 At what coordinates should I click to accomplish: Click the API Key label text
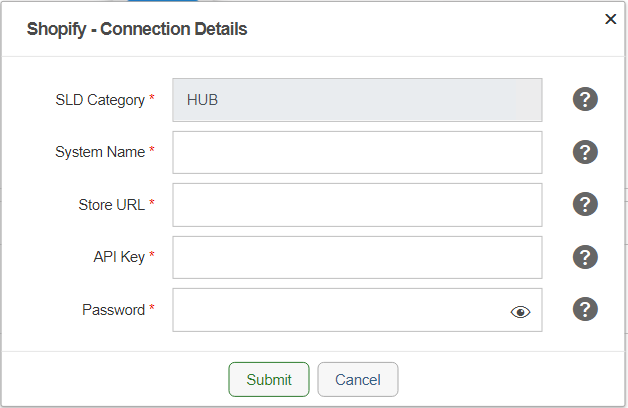tap(119, 257)
